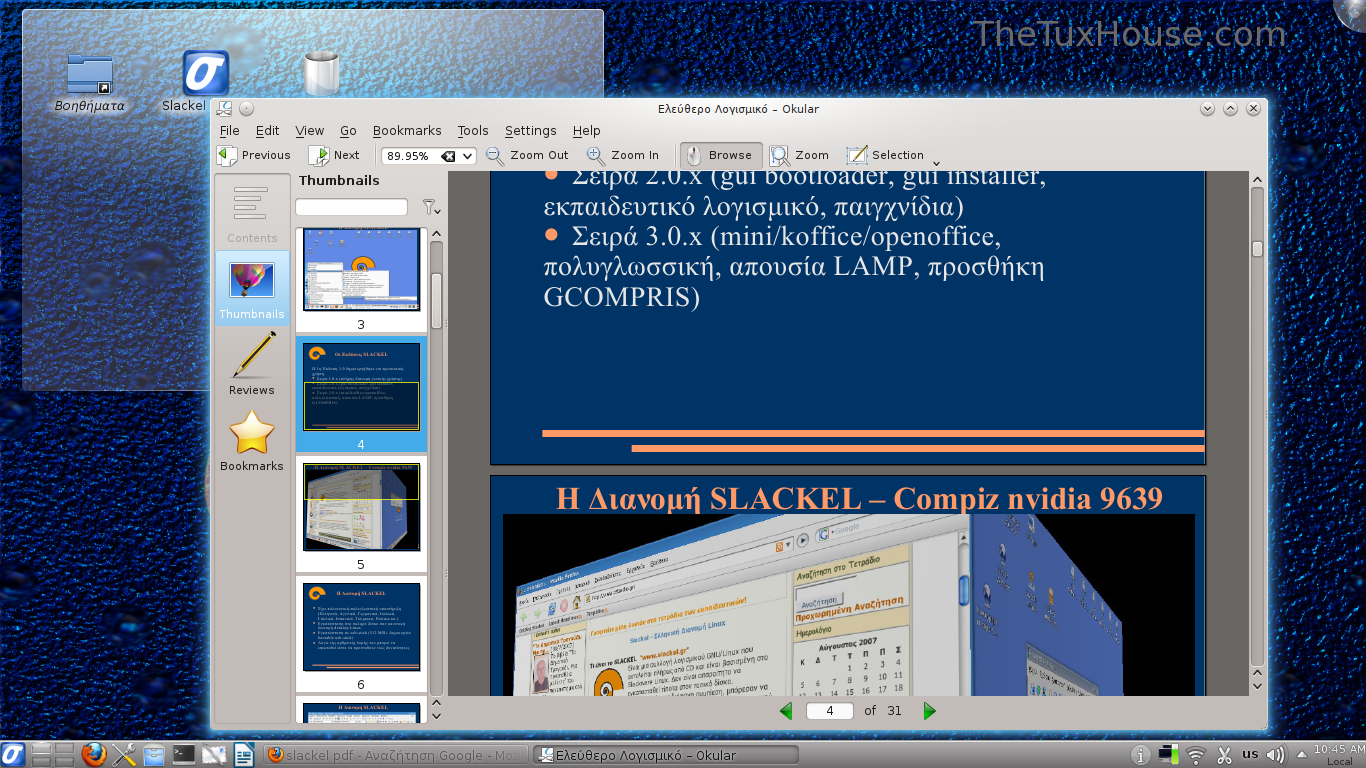
Task: Enable the Selection tool
Action: 885,155
